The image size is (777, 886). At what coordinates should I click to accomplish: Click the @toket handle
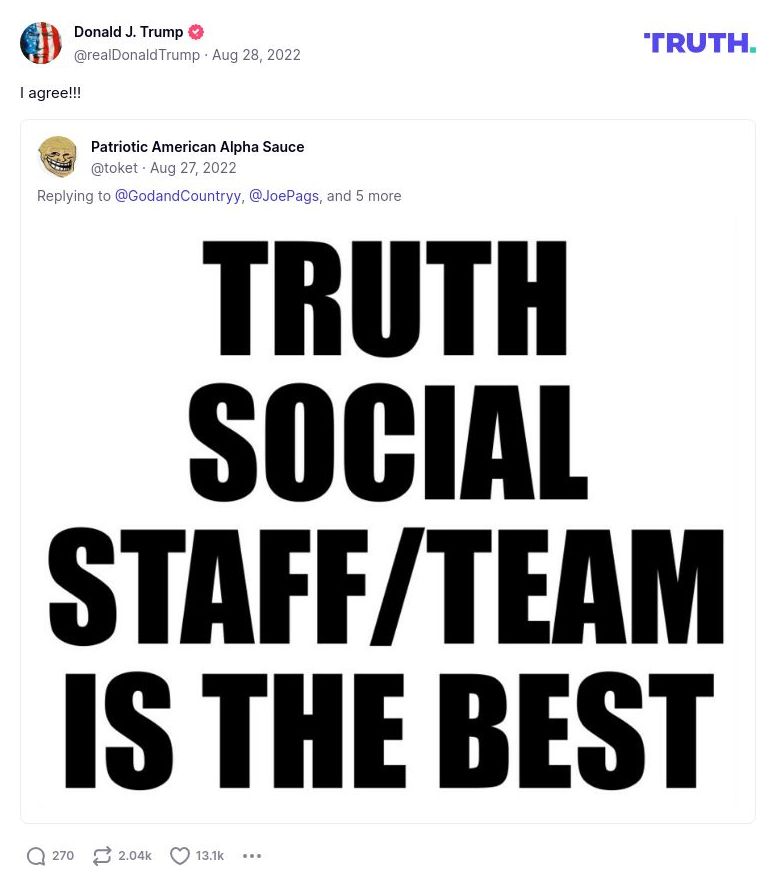tap(114, 168)
